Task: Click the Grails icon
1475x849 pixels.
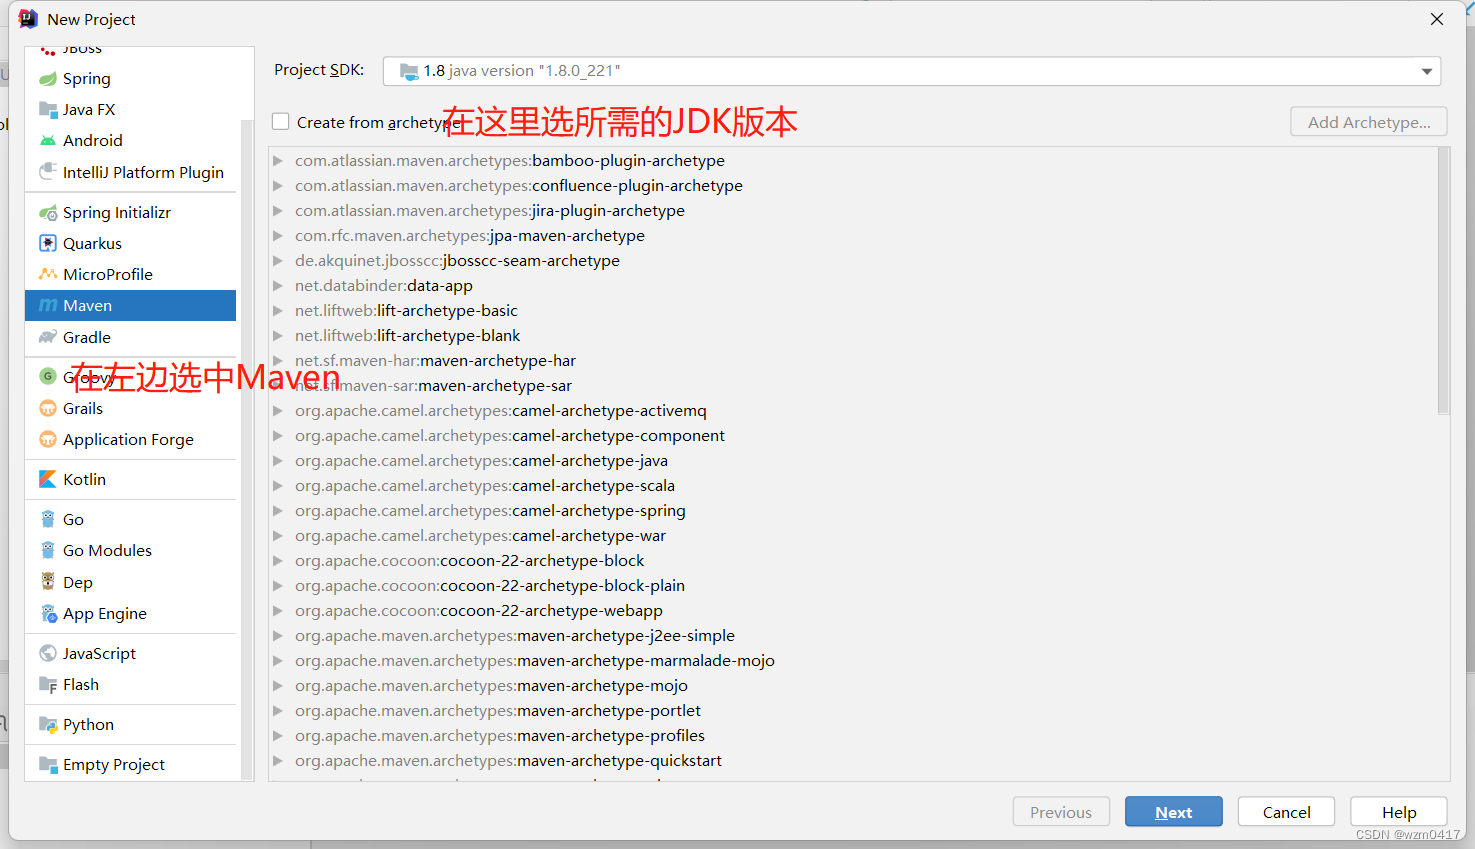Action: point(47,408)
